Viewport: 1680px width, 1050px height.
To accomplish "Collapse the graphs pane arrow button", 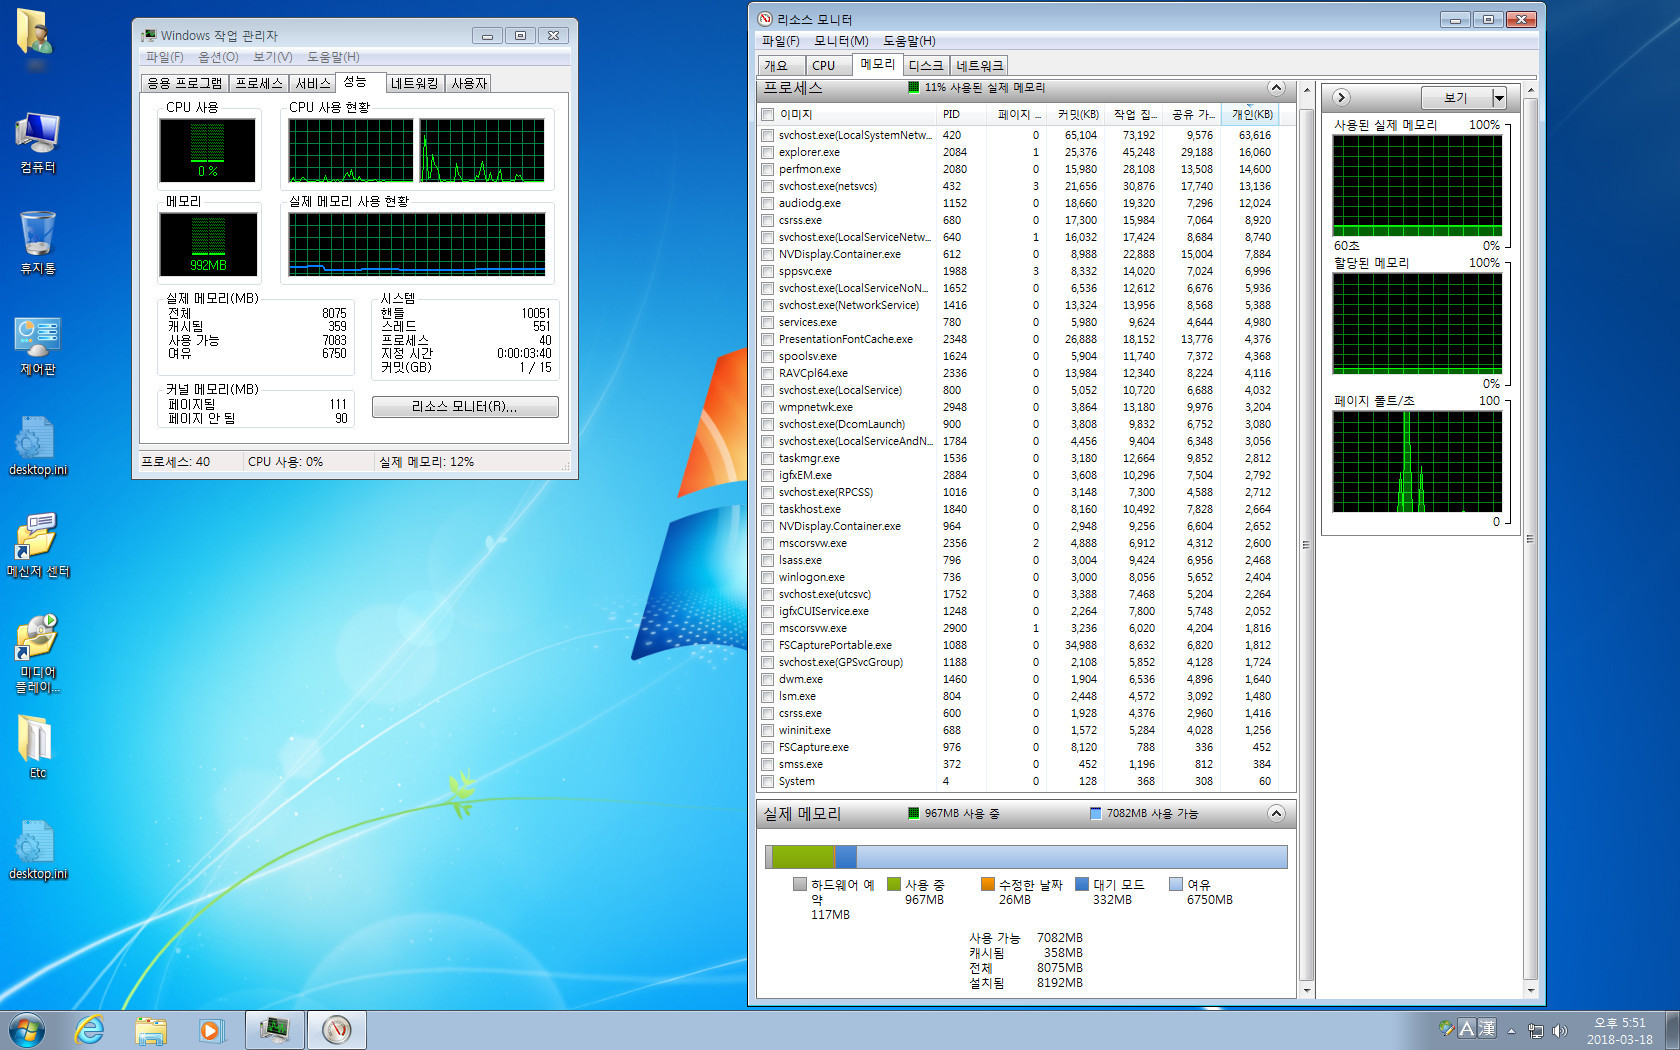I will coord(1342,97).
